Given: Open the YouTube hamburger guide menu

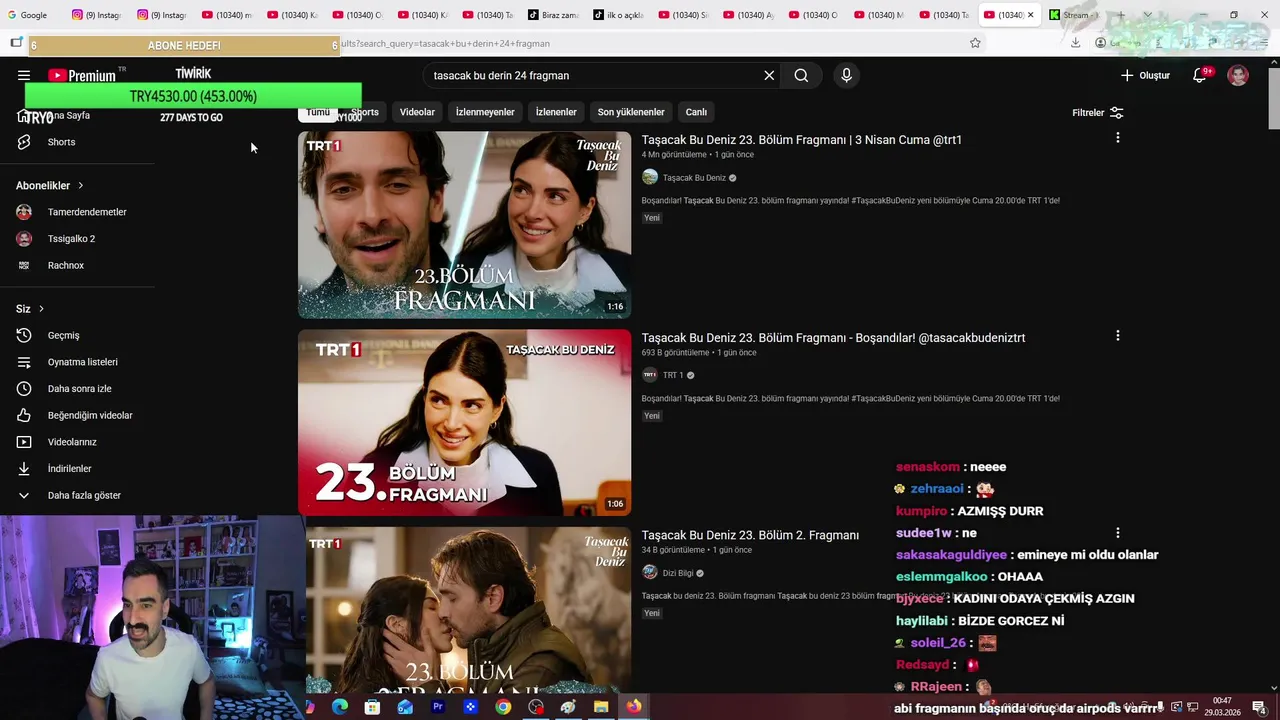Looking at the screenshot, I should pyautogui.click(x=24, y=75).
